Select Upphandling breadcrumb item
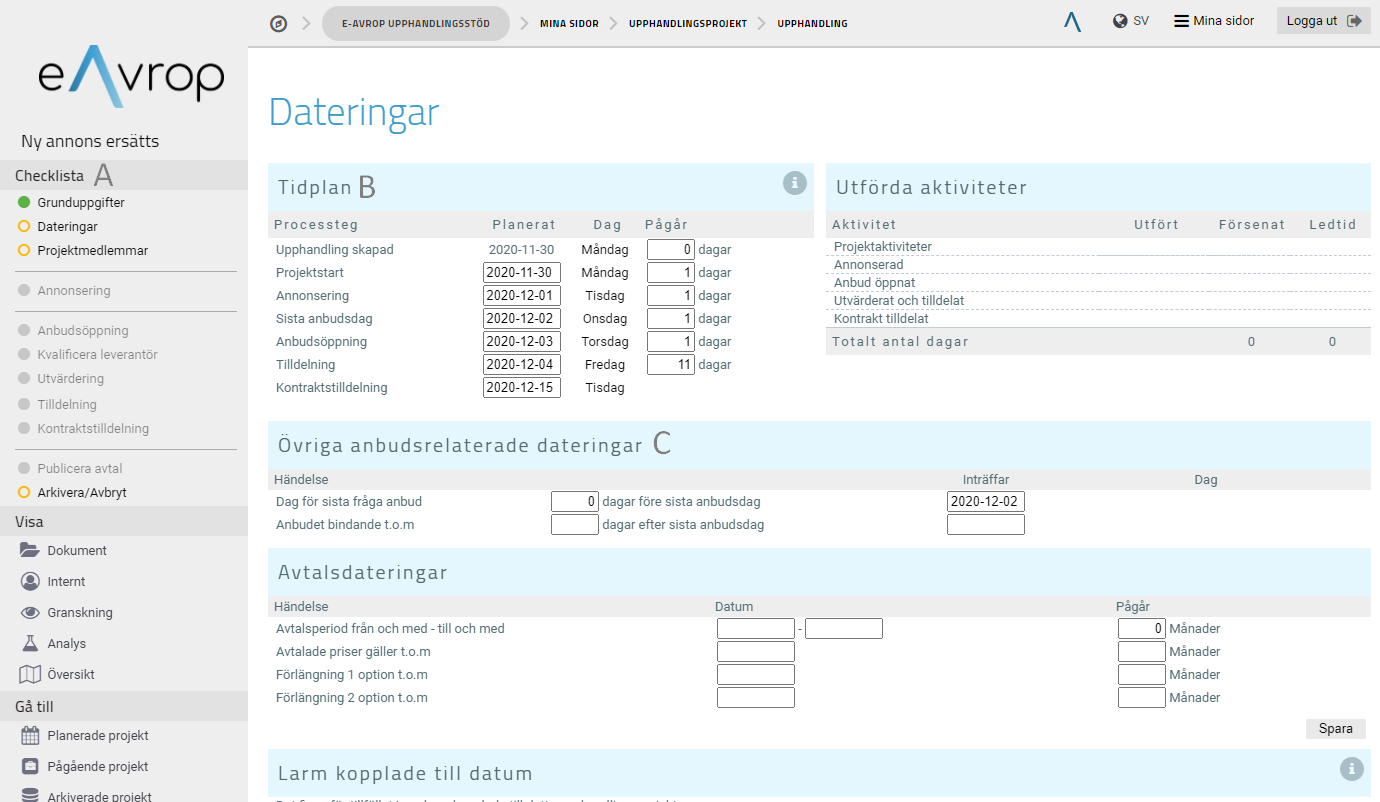Screen dimensions: 1380x802 point(812,23)
